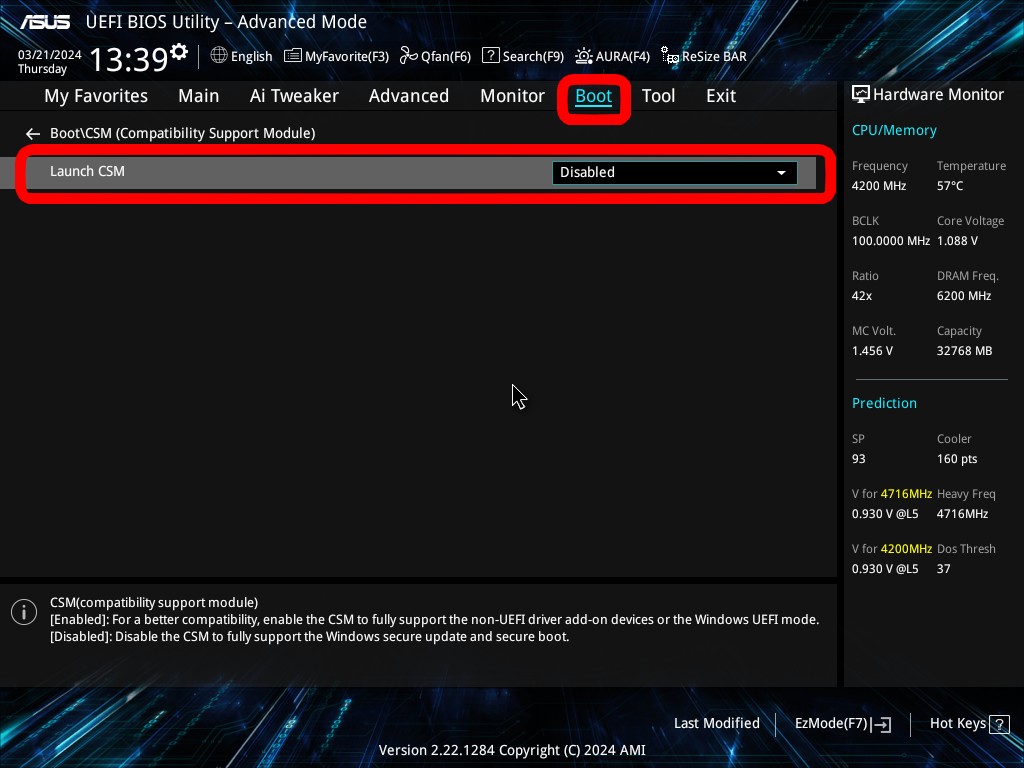Click the UEFI BIOS Utility title
The image size is (1024, 768).
click(226, 22)
